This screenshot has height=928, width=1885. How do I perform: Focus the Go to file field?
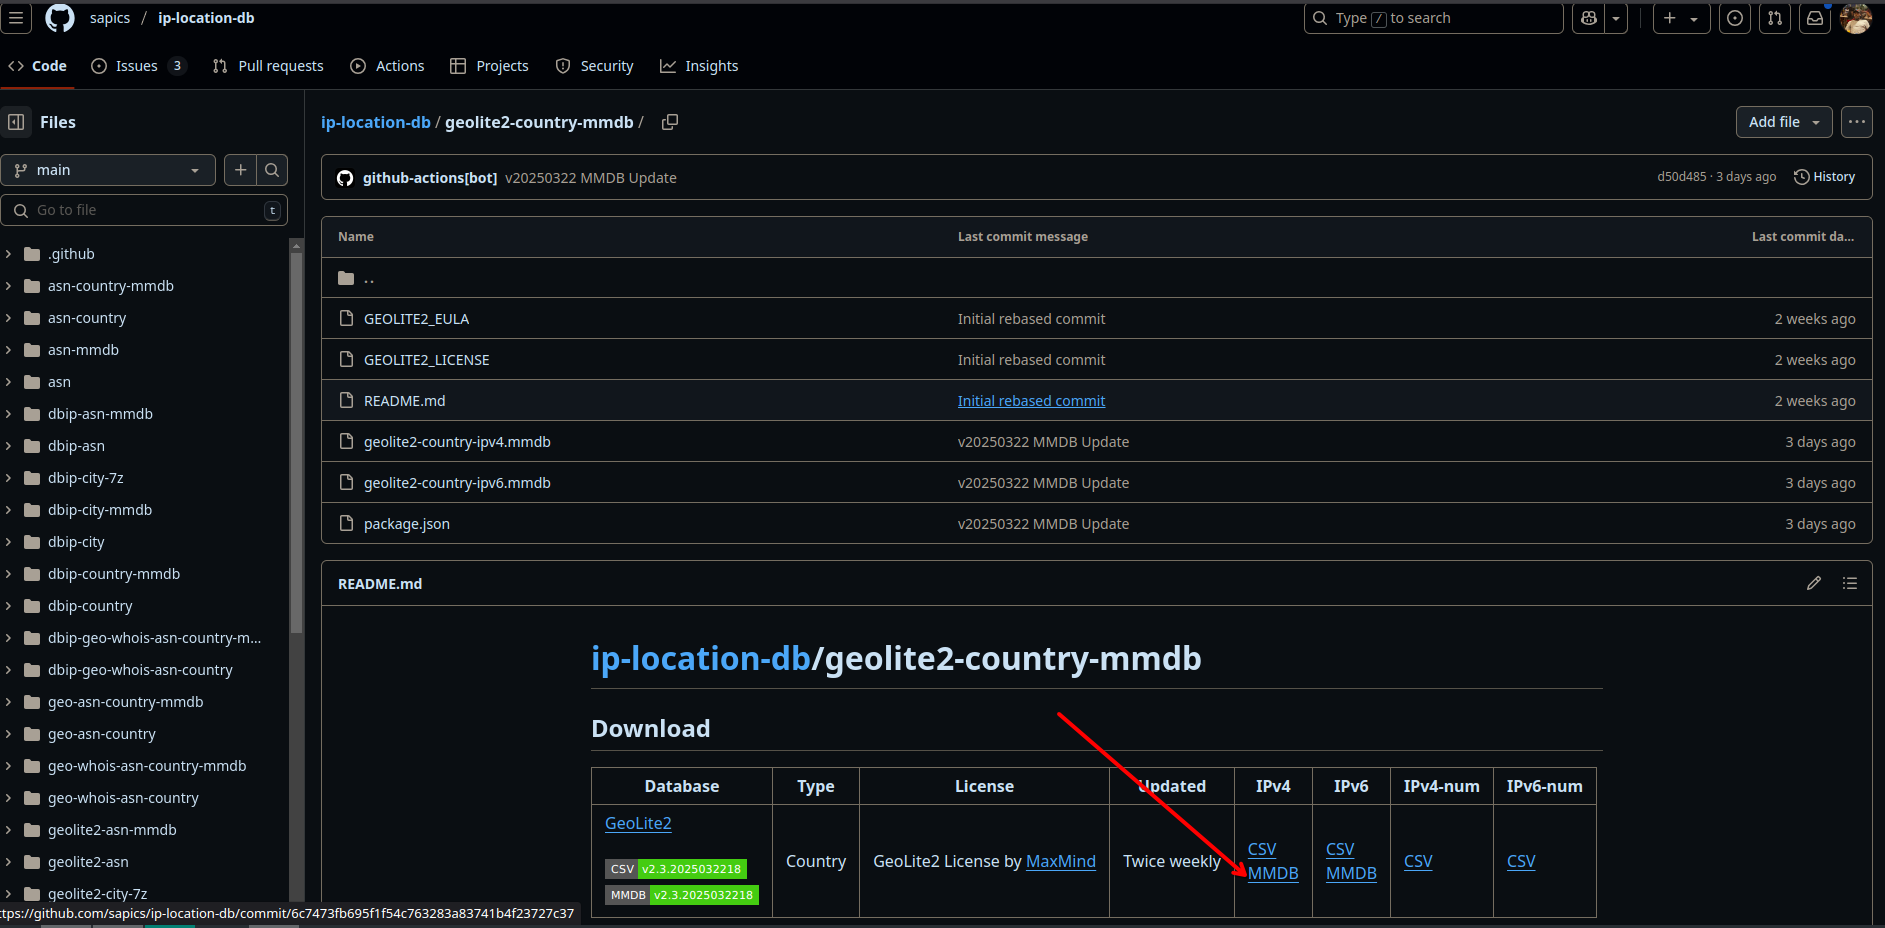pyautogui.click(x=144, y=210)
